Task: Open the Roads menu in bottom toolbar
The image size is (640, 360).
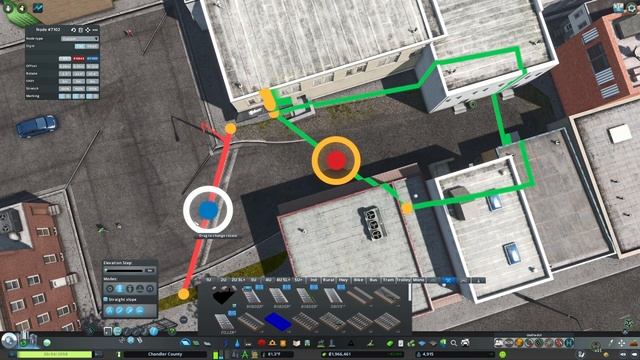Action: tap(185, 343)
